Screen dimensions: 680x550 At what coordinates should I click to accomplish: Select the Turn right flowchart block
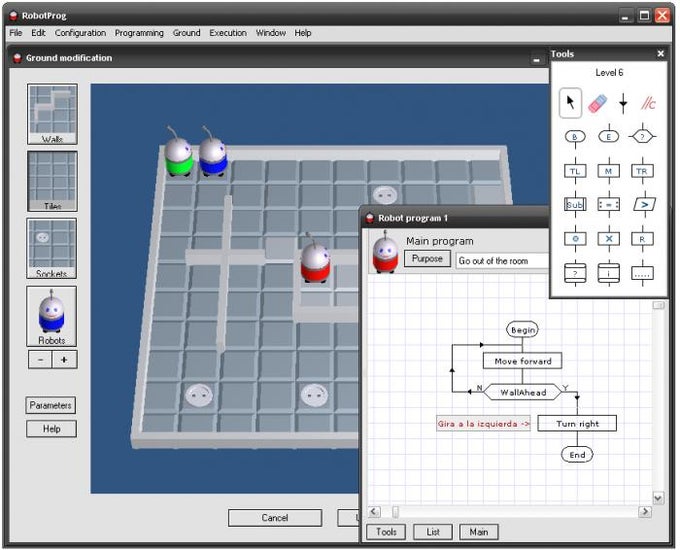pos(577,424)
